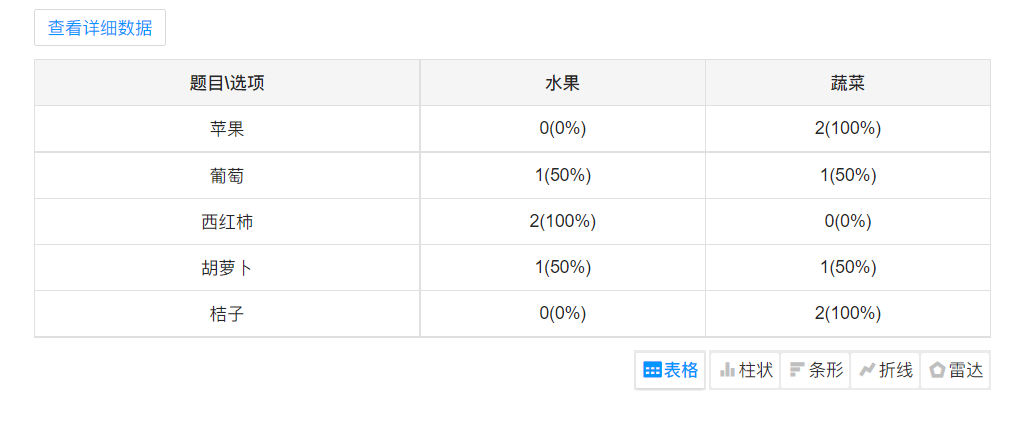Click the 题目\选项 header cell

227,83
